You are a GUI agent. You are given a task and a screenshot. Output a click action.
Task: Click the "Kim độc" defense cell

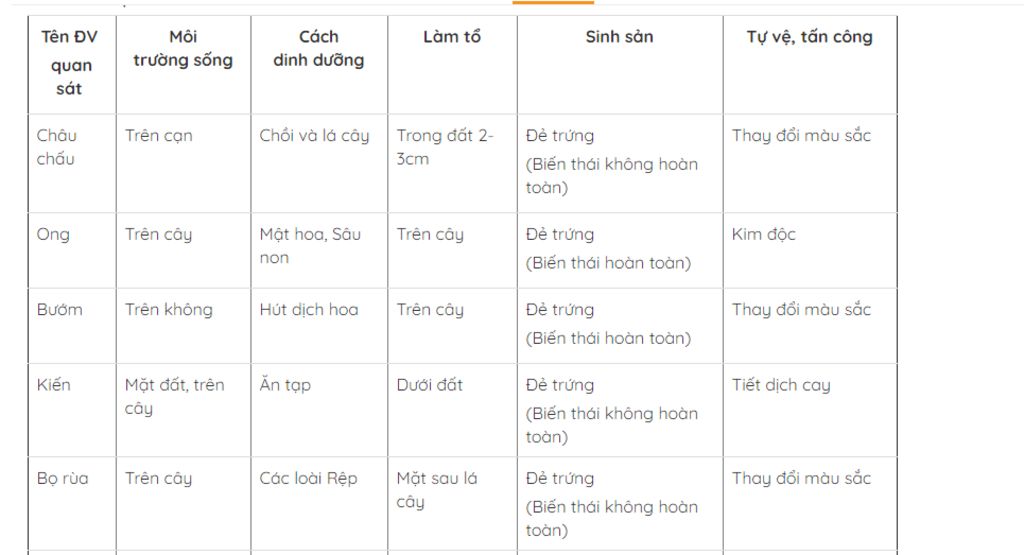(764, 234)
